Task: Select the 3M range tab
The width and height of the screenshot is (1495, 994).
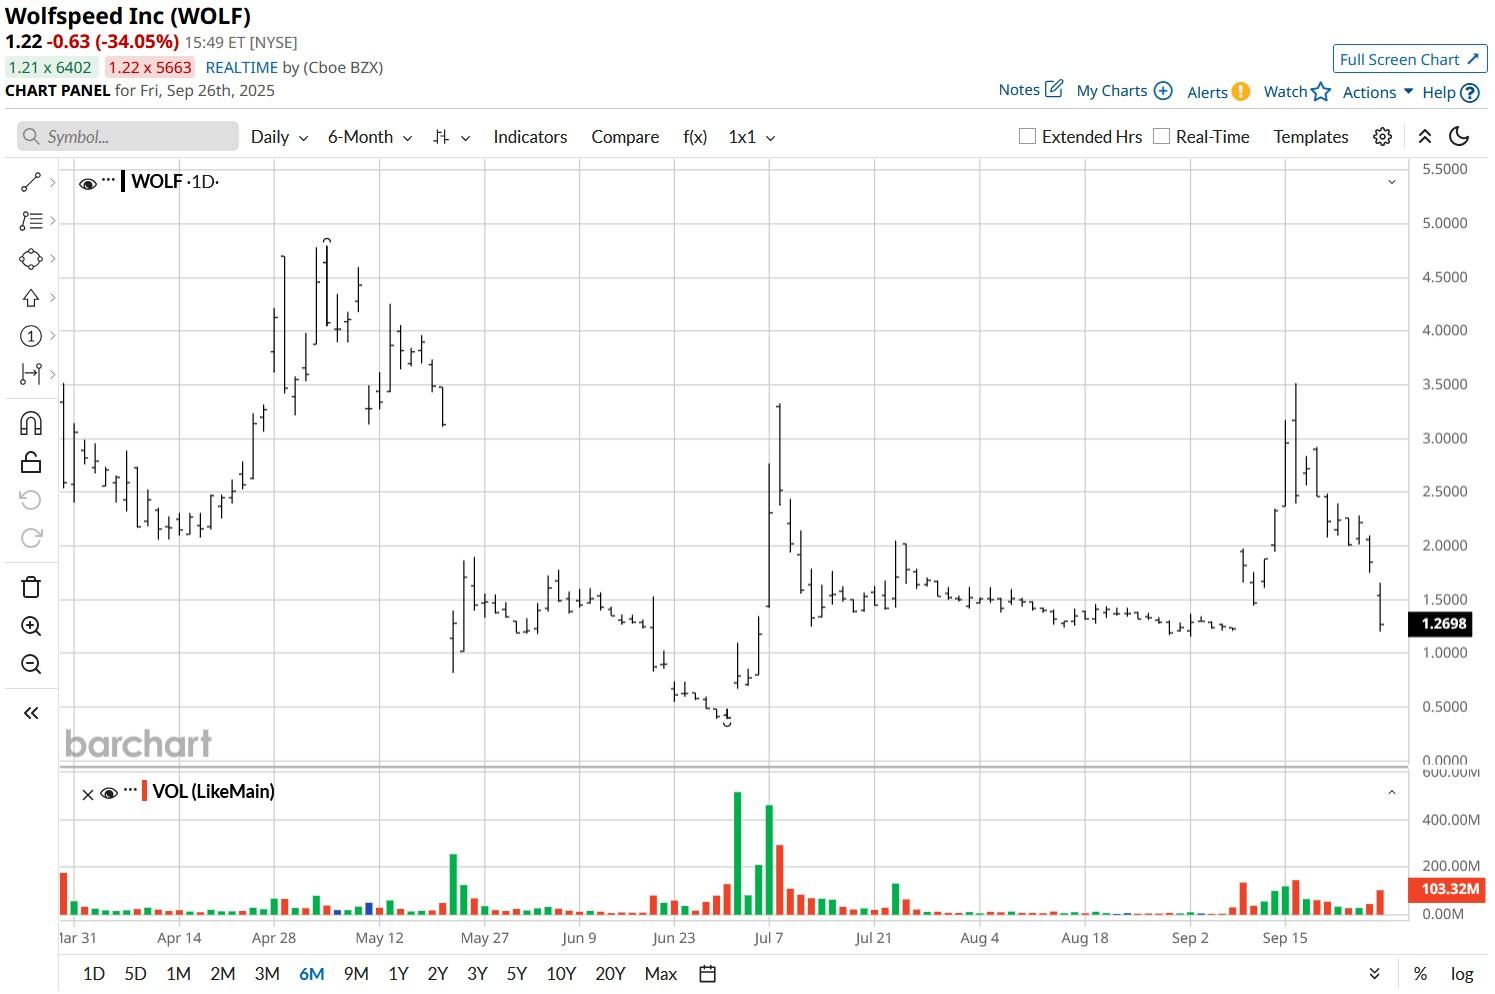Action: (x=267, y=974)
